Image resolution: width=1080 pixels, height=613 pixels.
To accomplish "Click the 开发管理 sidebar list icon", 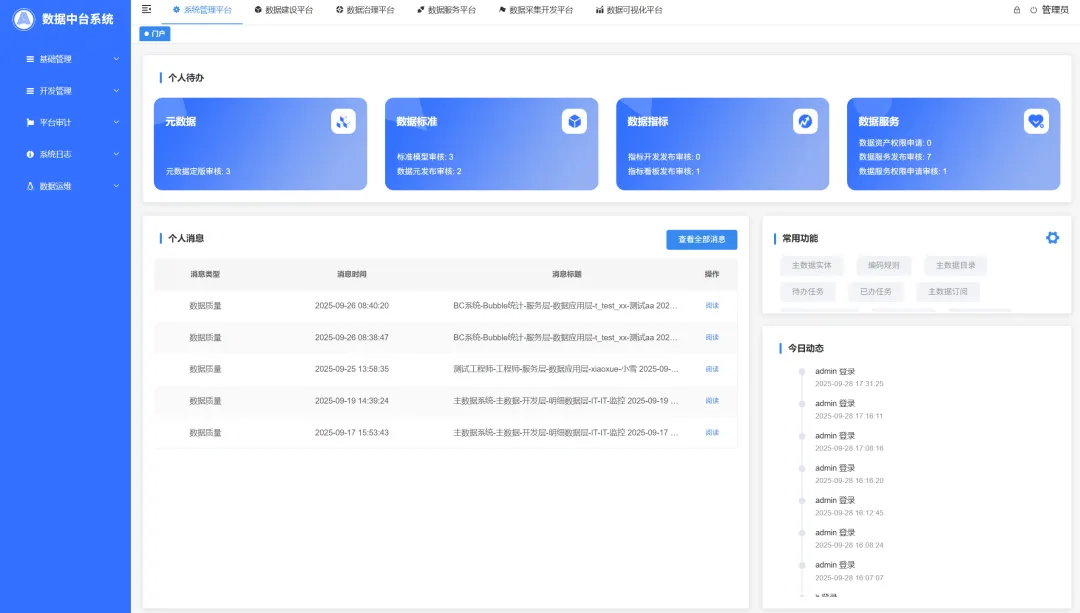I will coord(30,91).
